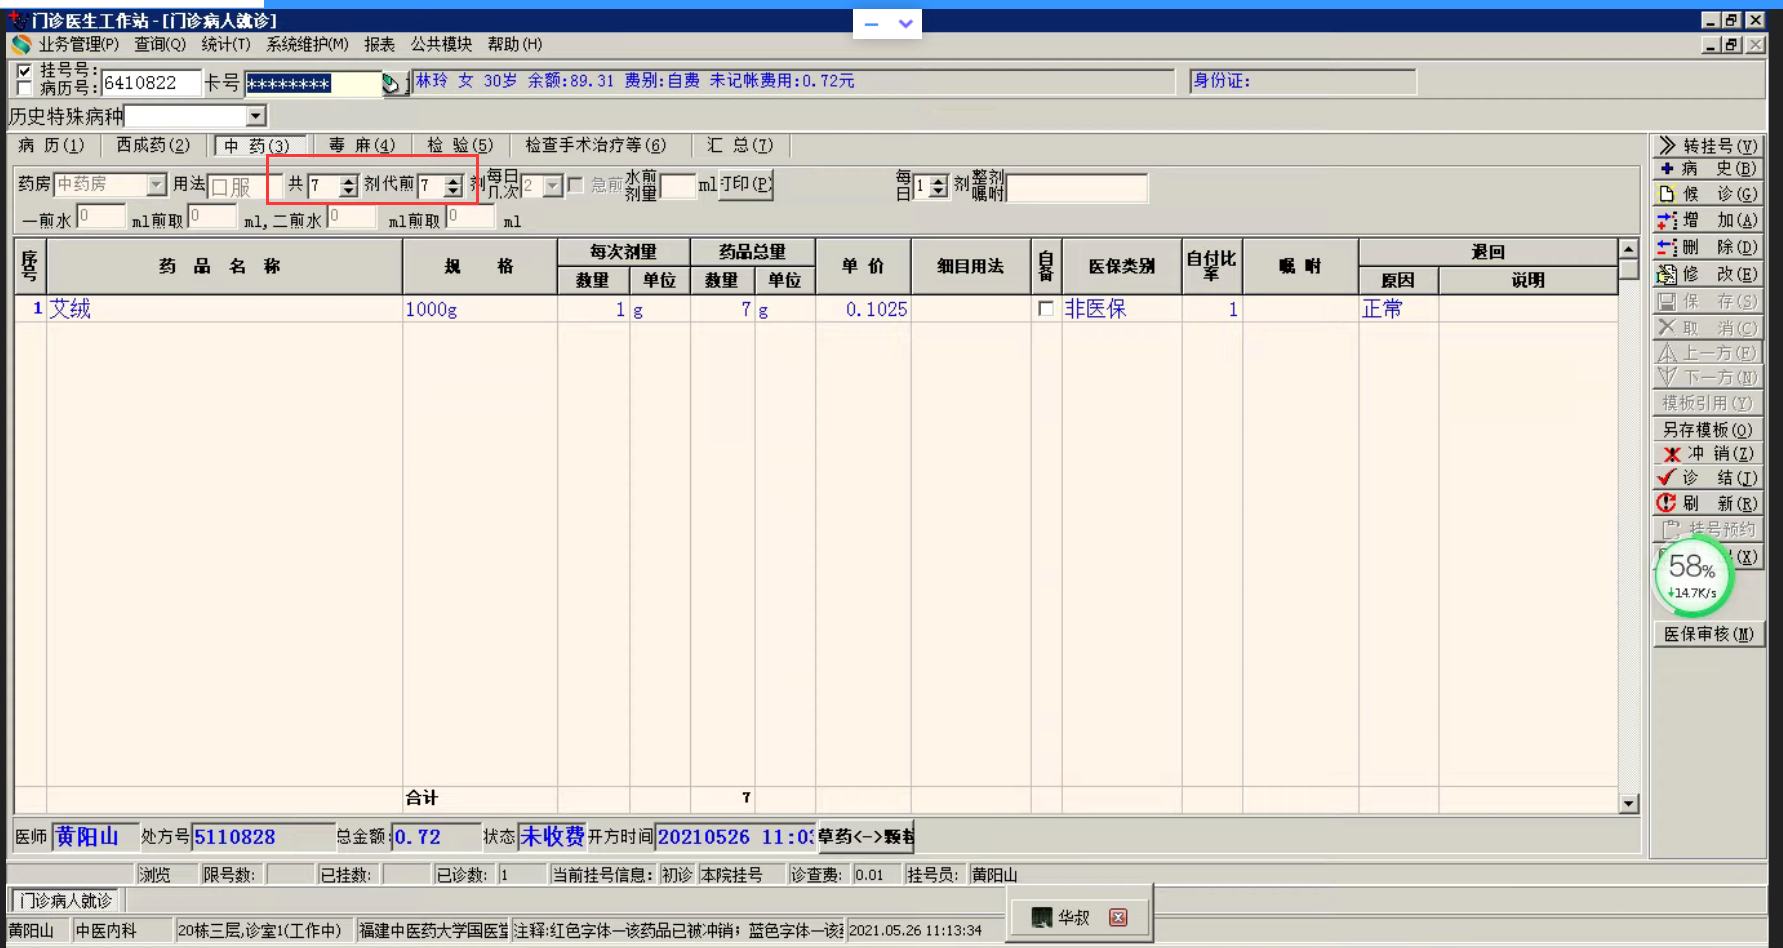Open the 帮助(H) menu
Screen dimensions: 1783x948
click(514, 44)
